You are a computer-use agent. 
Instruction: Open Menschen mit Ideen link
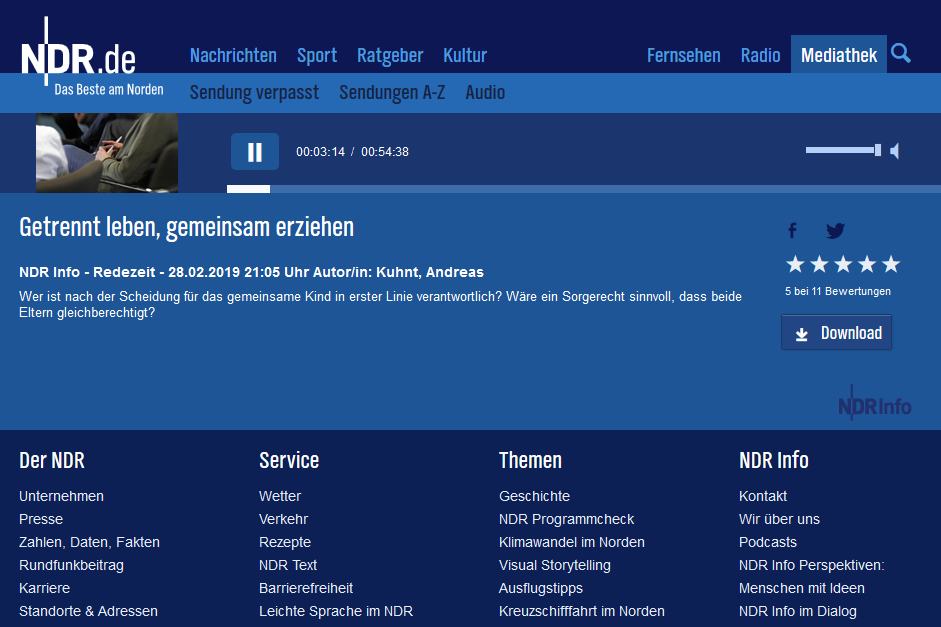pyautogui.click(x=802, y=588)
